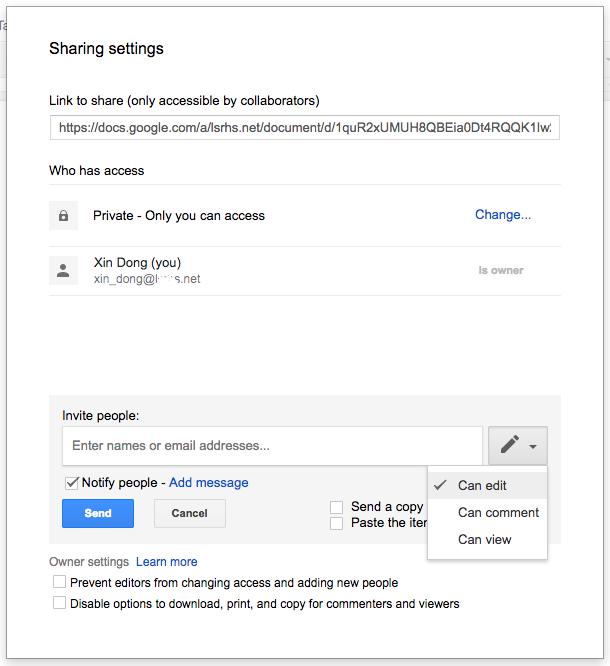This screenshot has height=666, width=610.
Task: Click the Is owner label for Xin Dong
Action: point(500,270)
